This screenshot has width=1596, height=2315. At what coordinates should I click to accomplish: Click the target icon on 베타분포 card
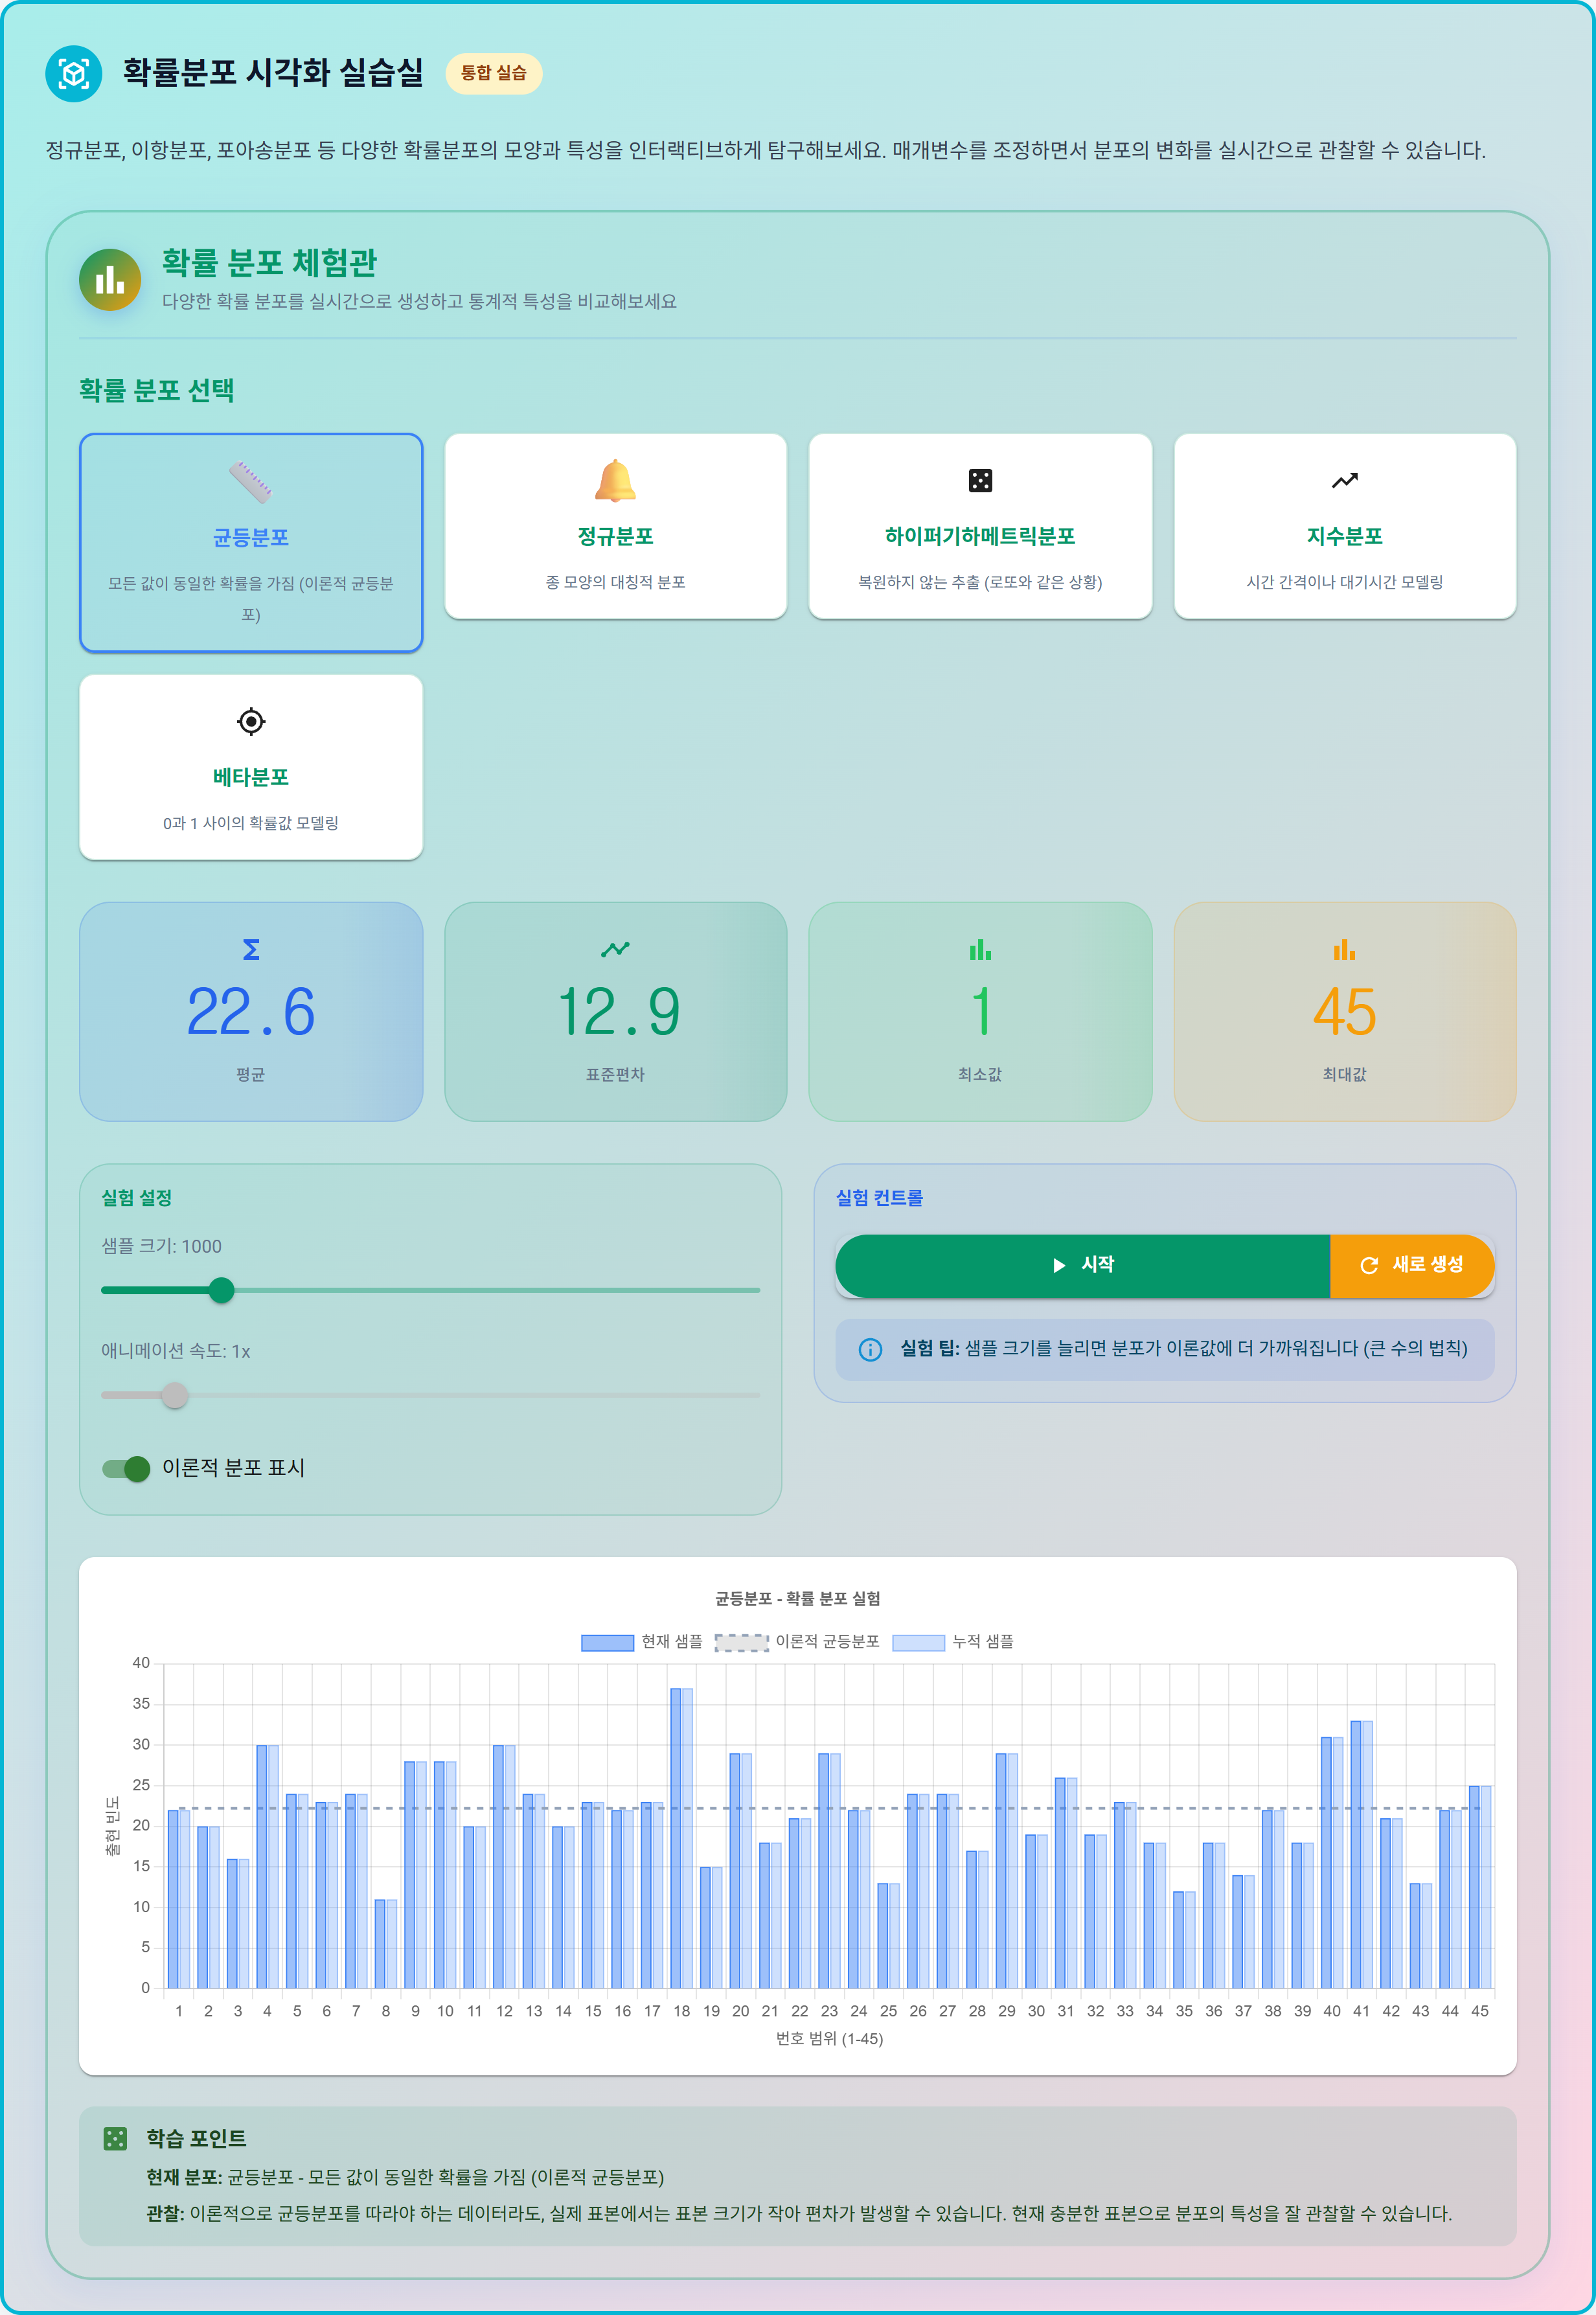coord(251,721)
